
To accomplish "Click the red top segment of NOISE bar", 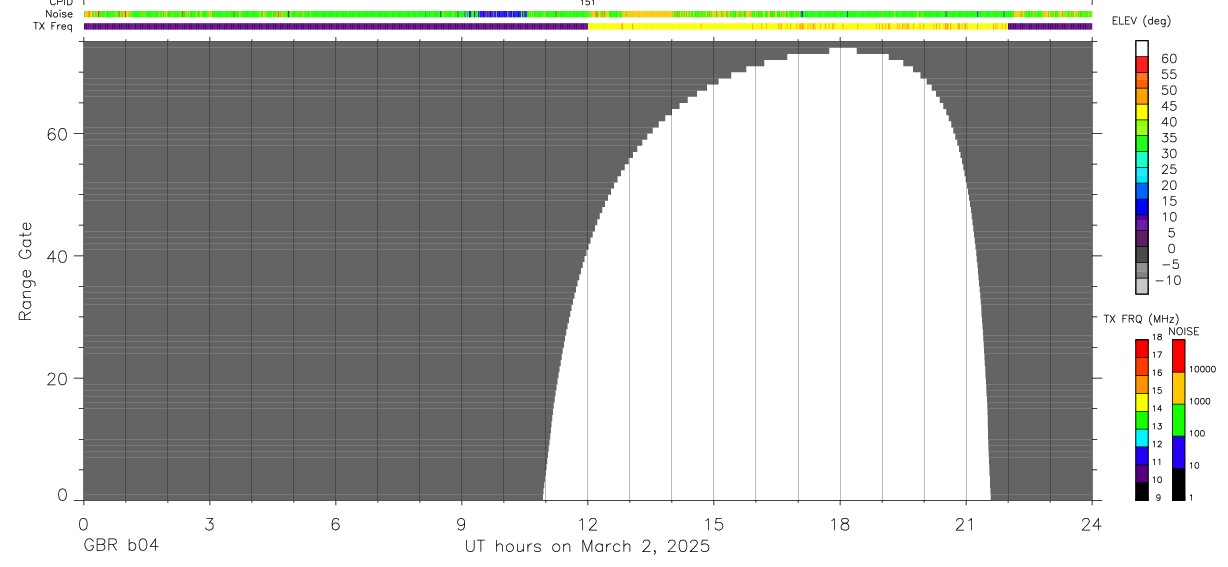I will [1178, 356].
